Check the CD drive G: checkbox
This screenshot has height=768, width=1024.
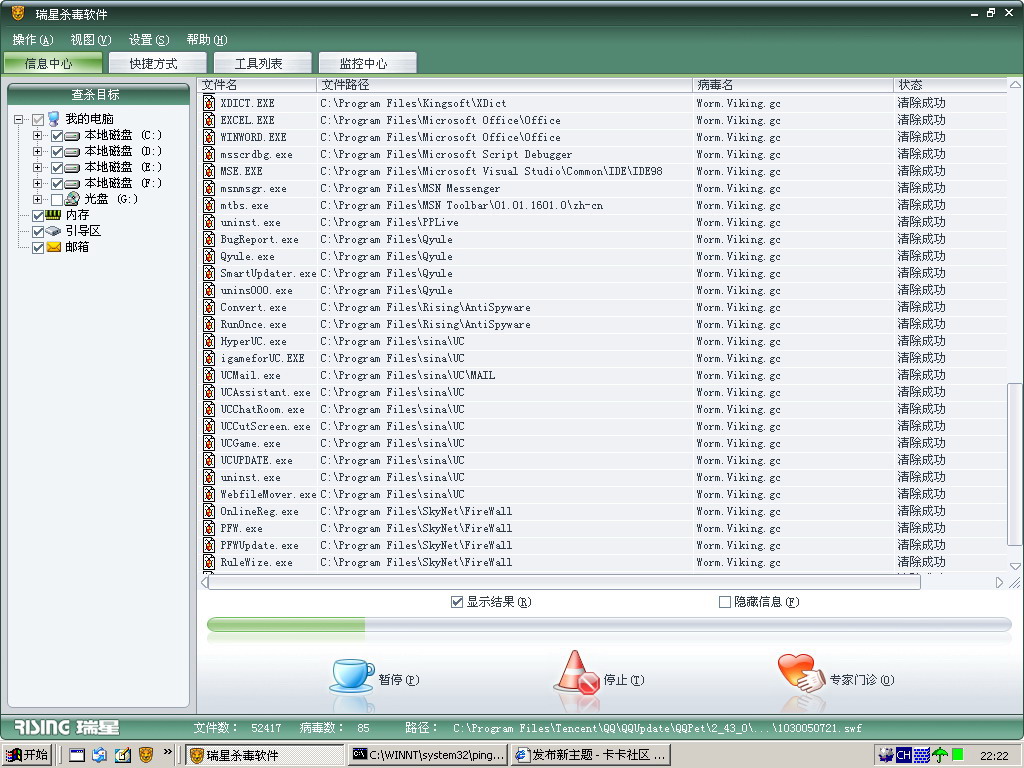pyautogui.click(x=57, y=200)
